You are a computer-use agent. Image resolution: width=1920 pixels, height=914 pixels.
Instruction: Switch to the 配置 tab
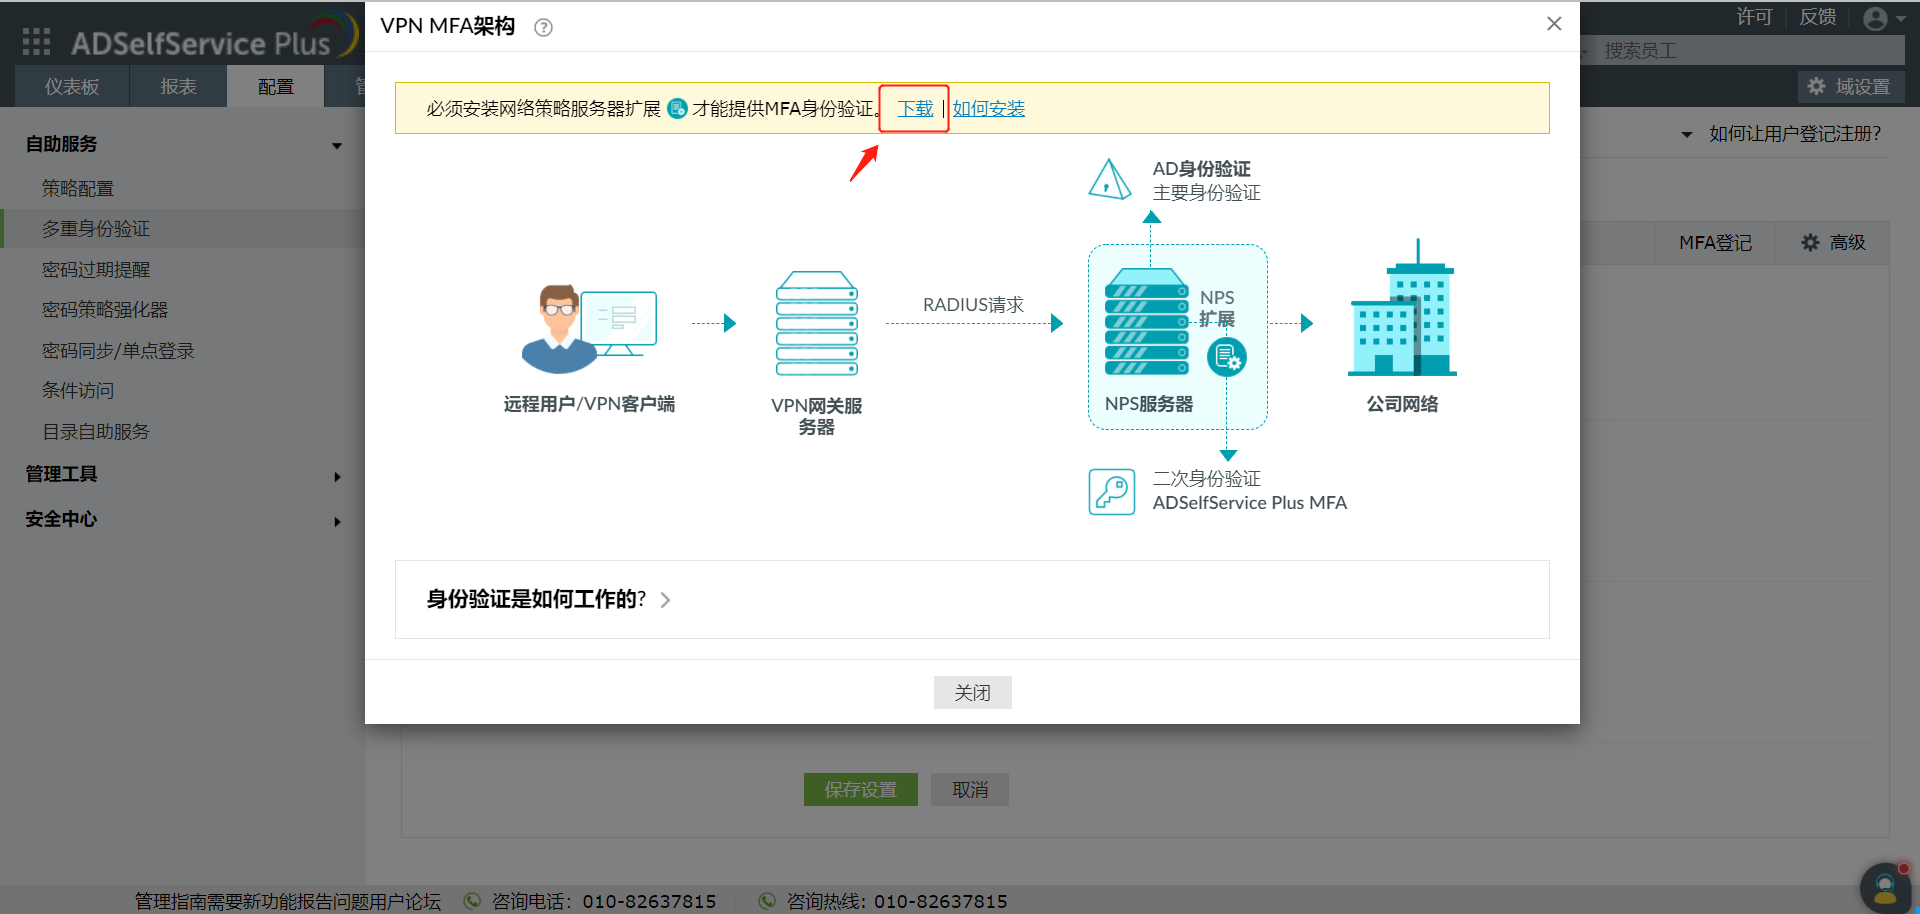point(276,87)
